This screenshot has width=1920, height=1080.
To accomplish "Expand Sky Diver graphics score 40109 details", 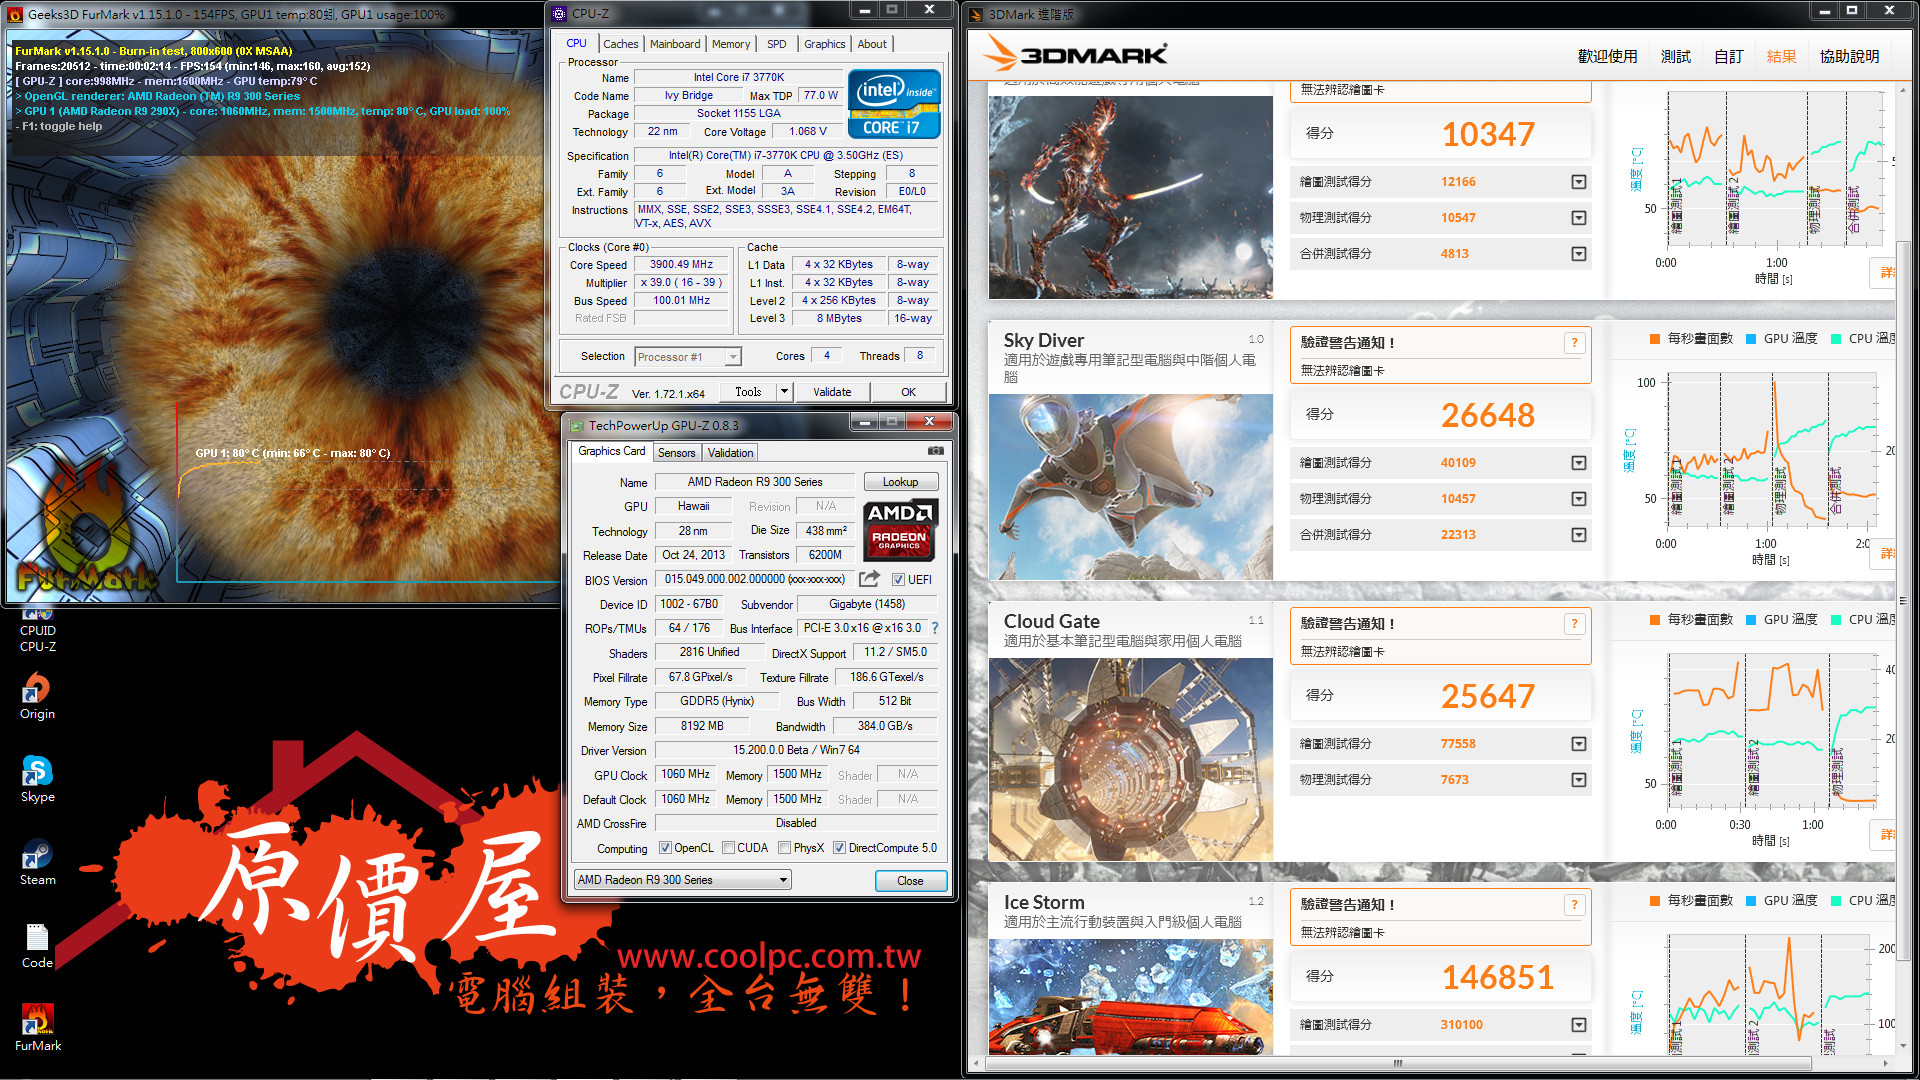I will click(x=1579, y=463).
